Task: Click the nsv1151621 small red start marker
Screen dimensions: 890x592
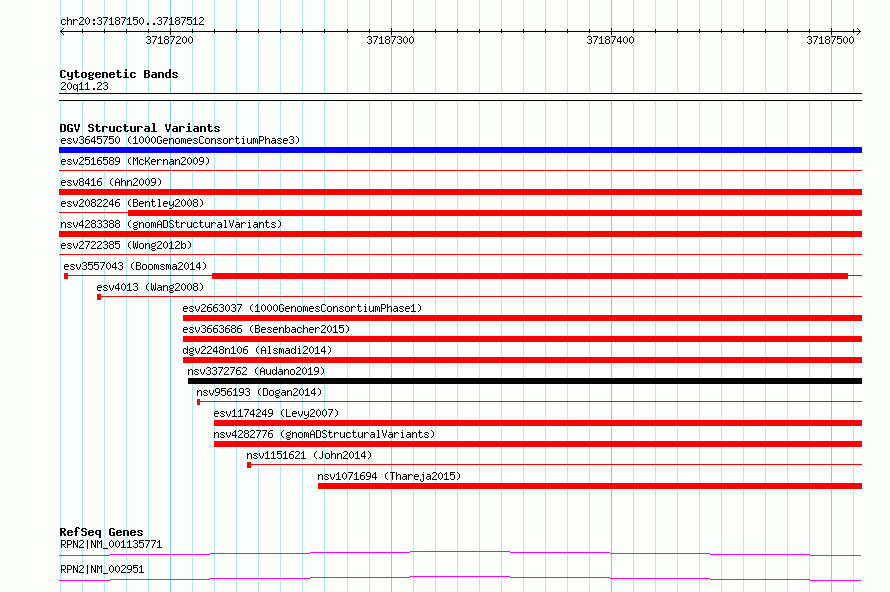Action: tap(249, 465)
